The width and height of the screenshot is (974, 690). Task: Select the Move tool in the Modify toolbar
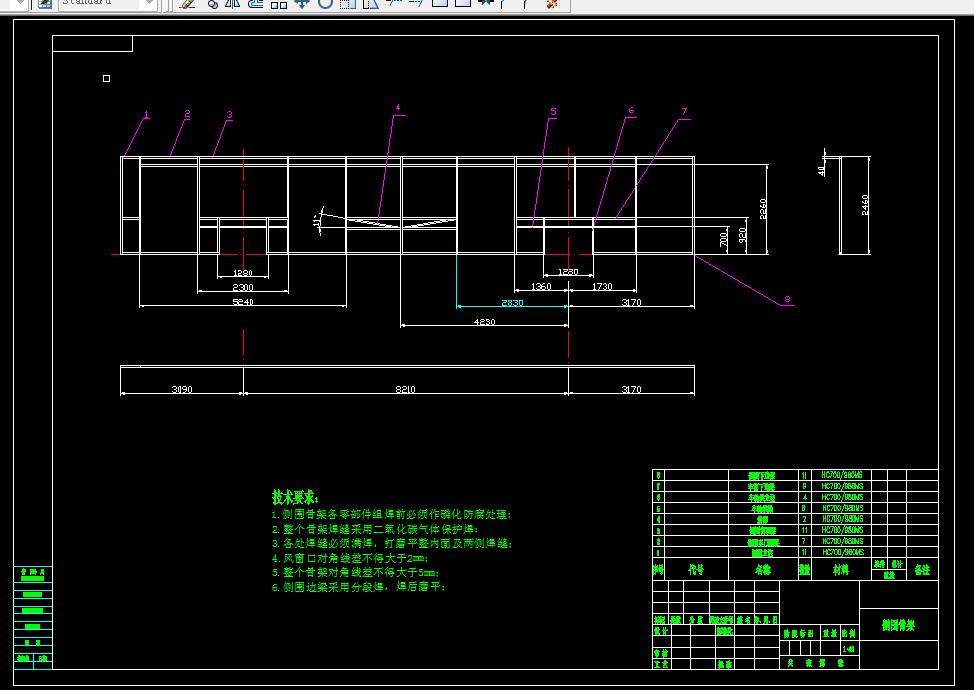302,3
